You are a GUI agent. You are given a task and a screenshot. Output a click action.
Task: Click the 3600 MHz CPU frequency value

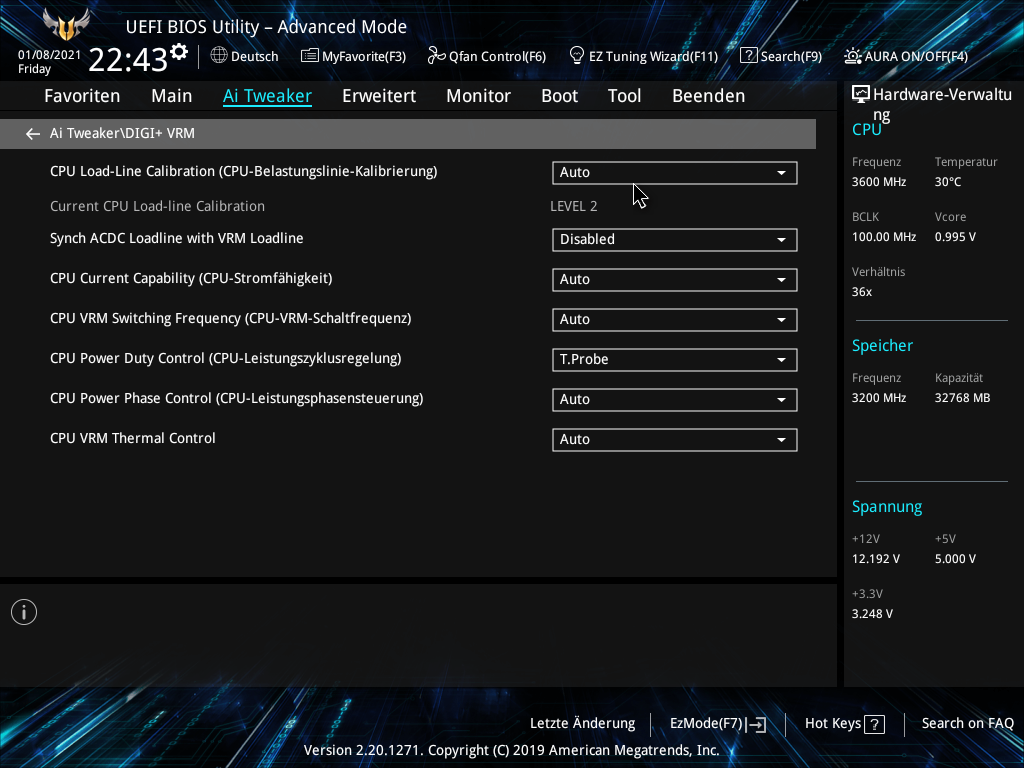[879, 182]
